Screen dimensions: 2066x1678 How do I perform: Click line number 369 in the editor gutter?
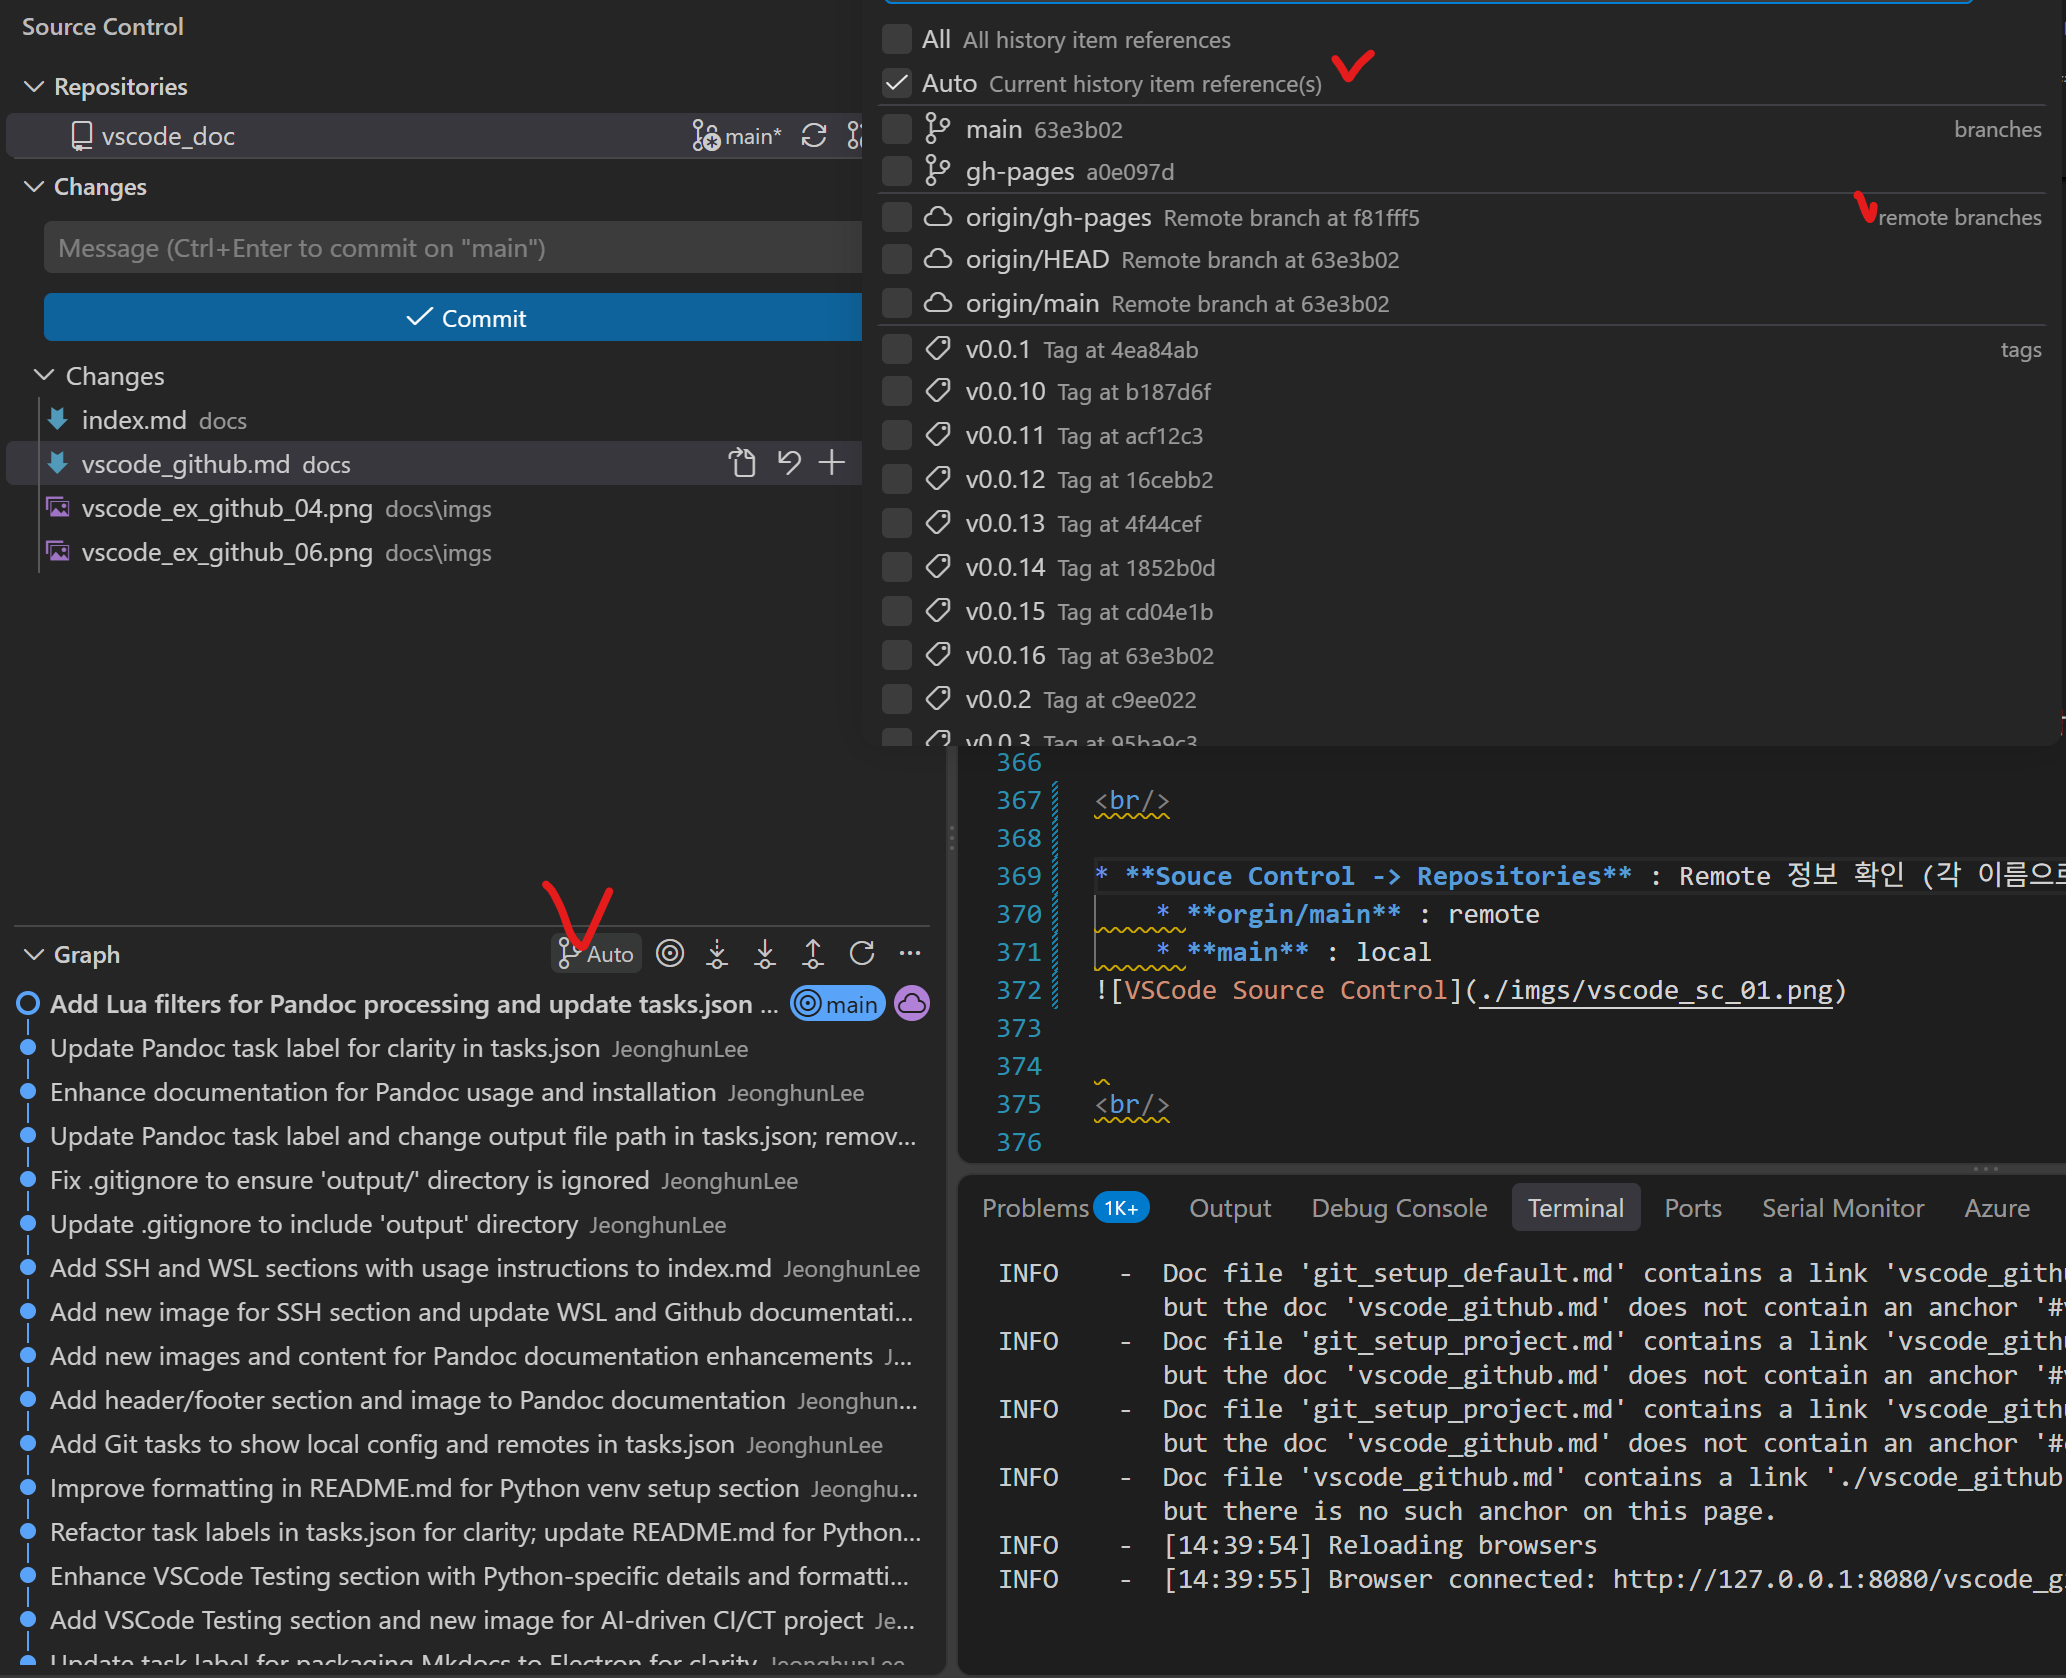tap(1018, 876)
